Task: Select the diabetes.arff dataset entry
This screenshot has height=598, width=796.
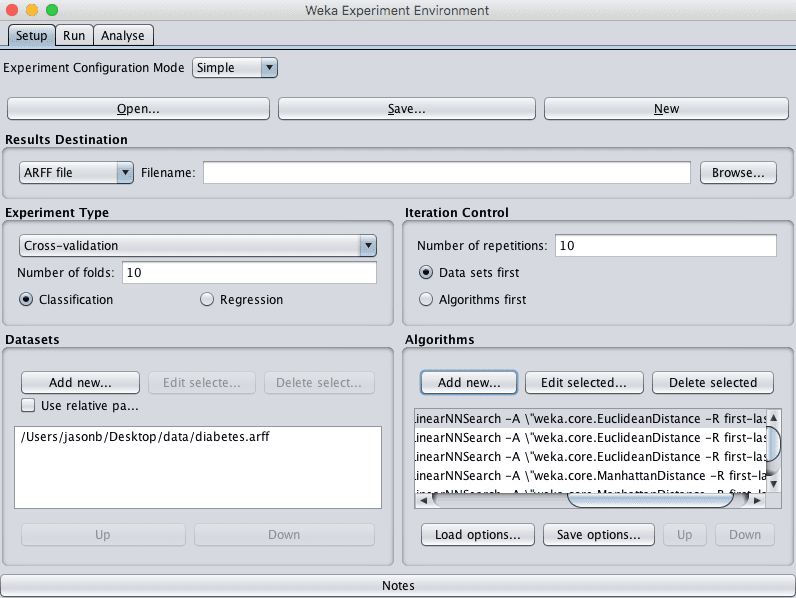Action: tap(198, 437)
